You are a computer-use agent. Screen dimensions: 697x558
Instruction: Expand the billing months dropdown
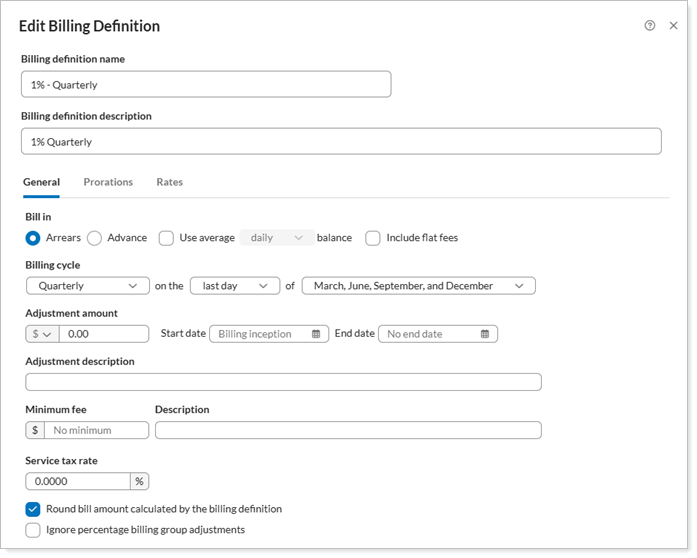pyautogui.click(x=418, y=286)
